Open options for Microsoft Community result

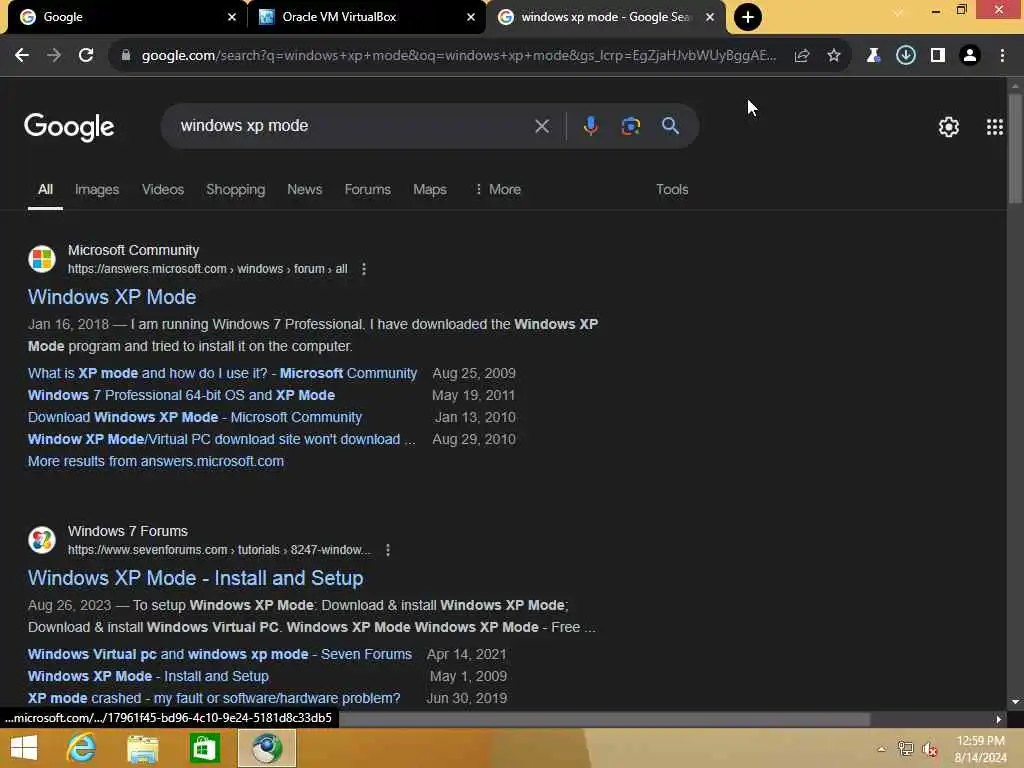point(364,269)
